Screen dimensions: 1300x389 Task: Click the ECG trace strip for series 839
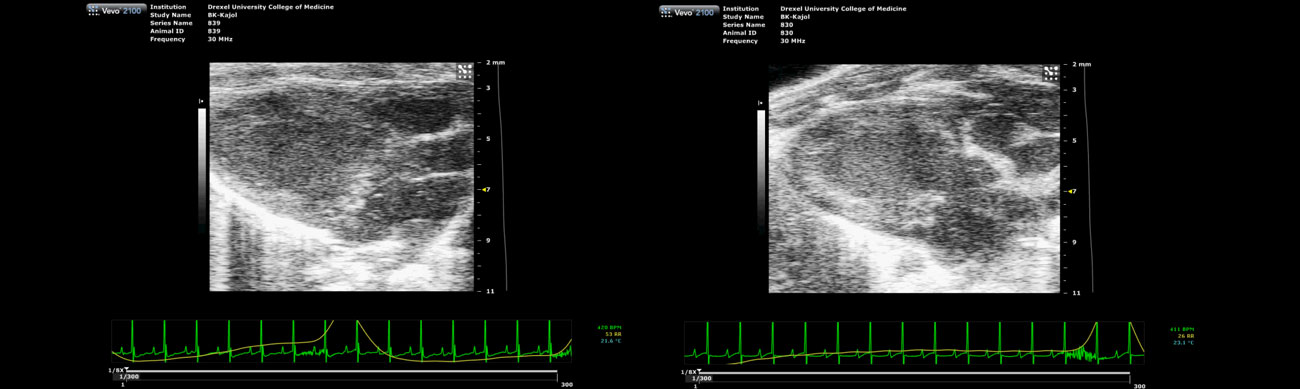(341, 341)
